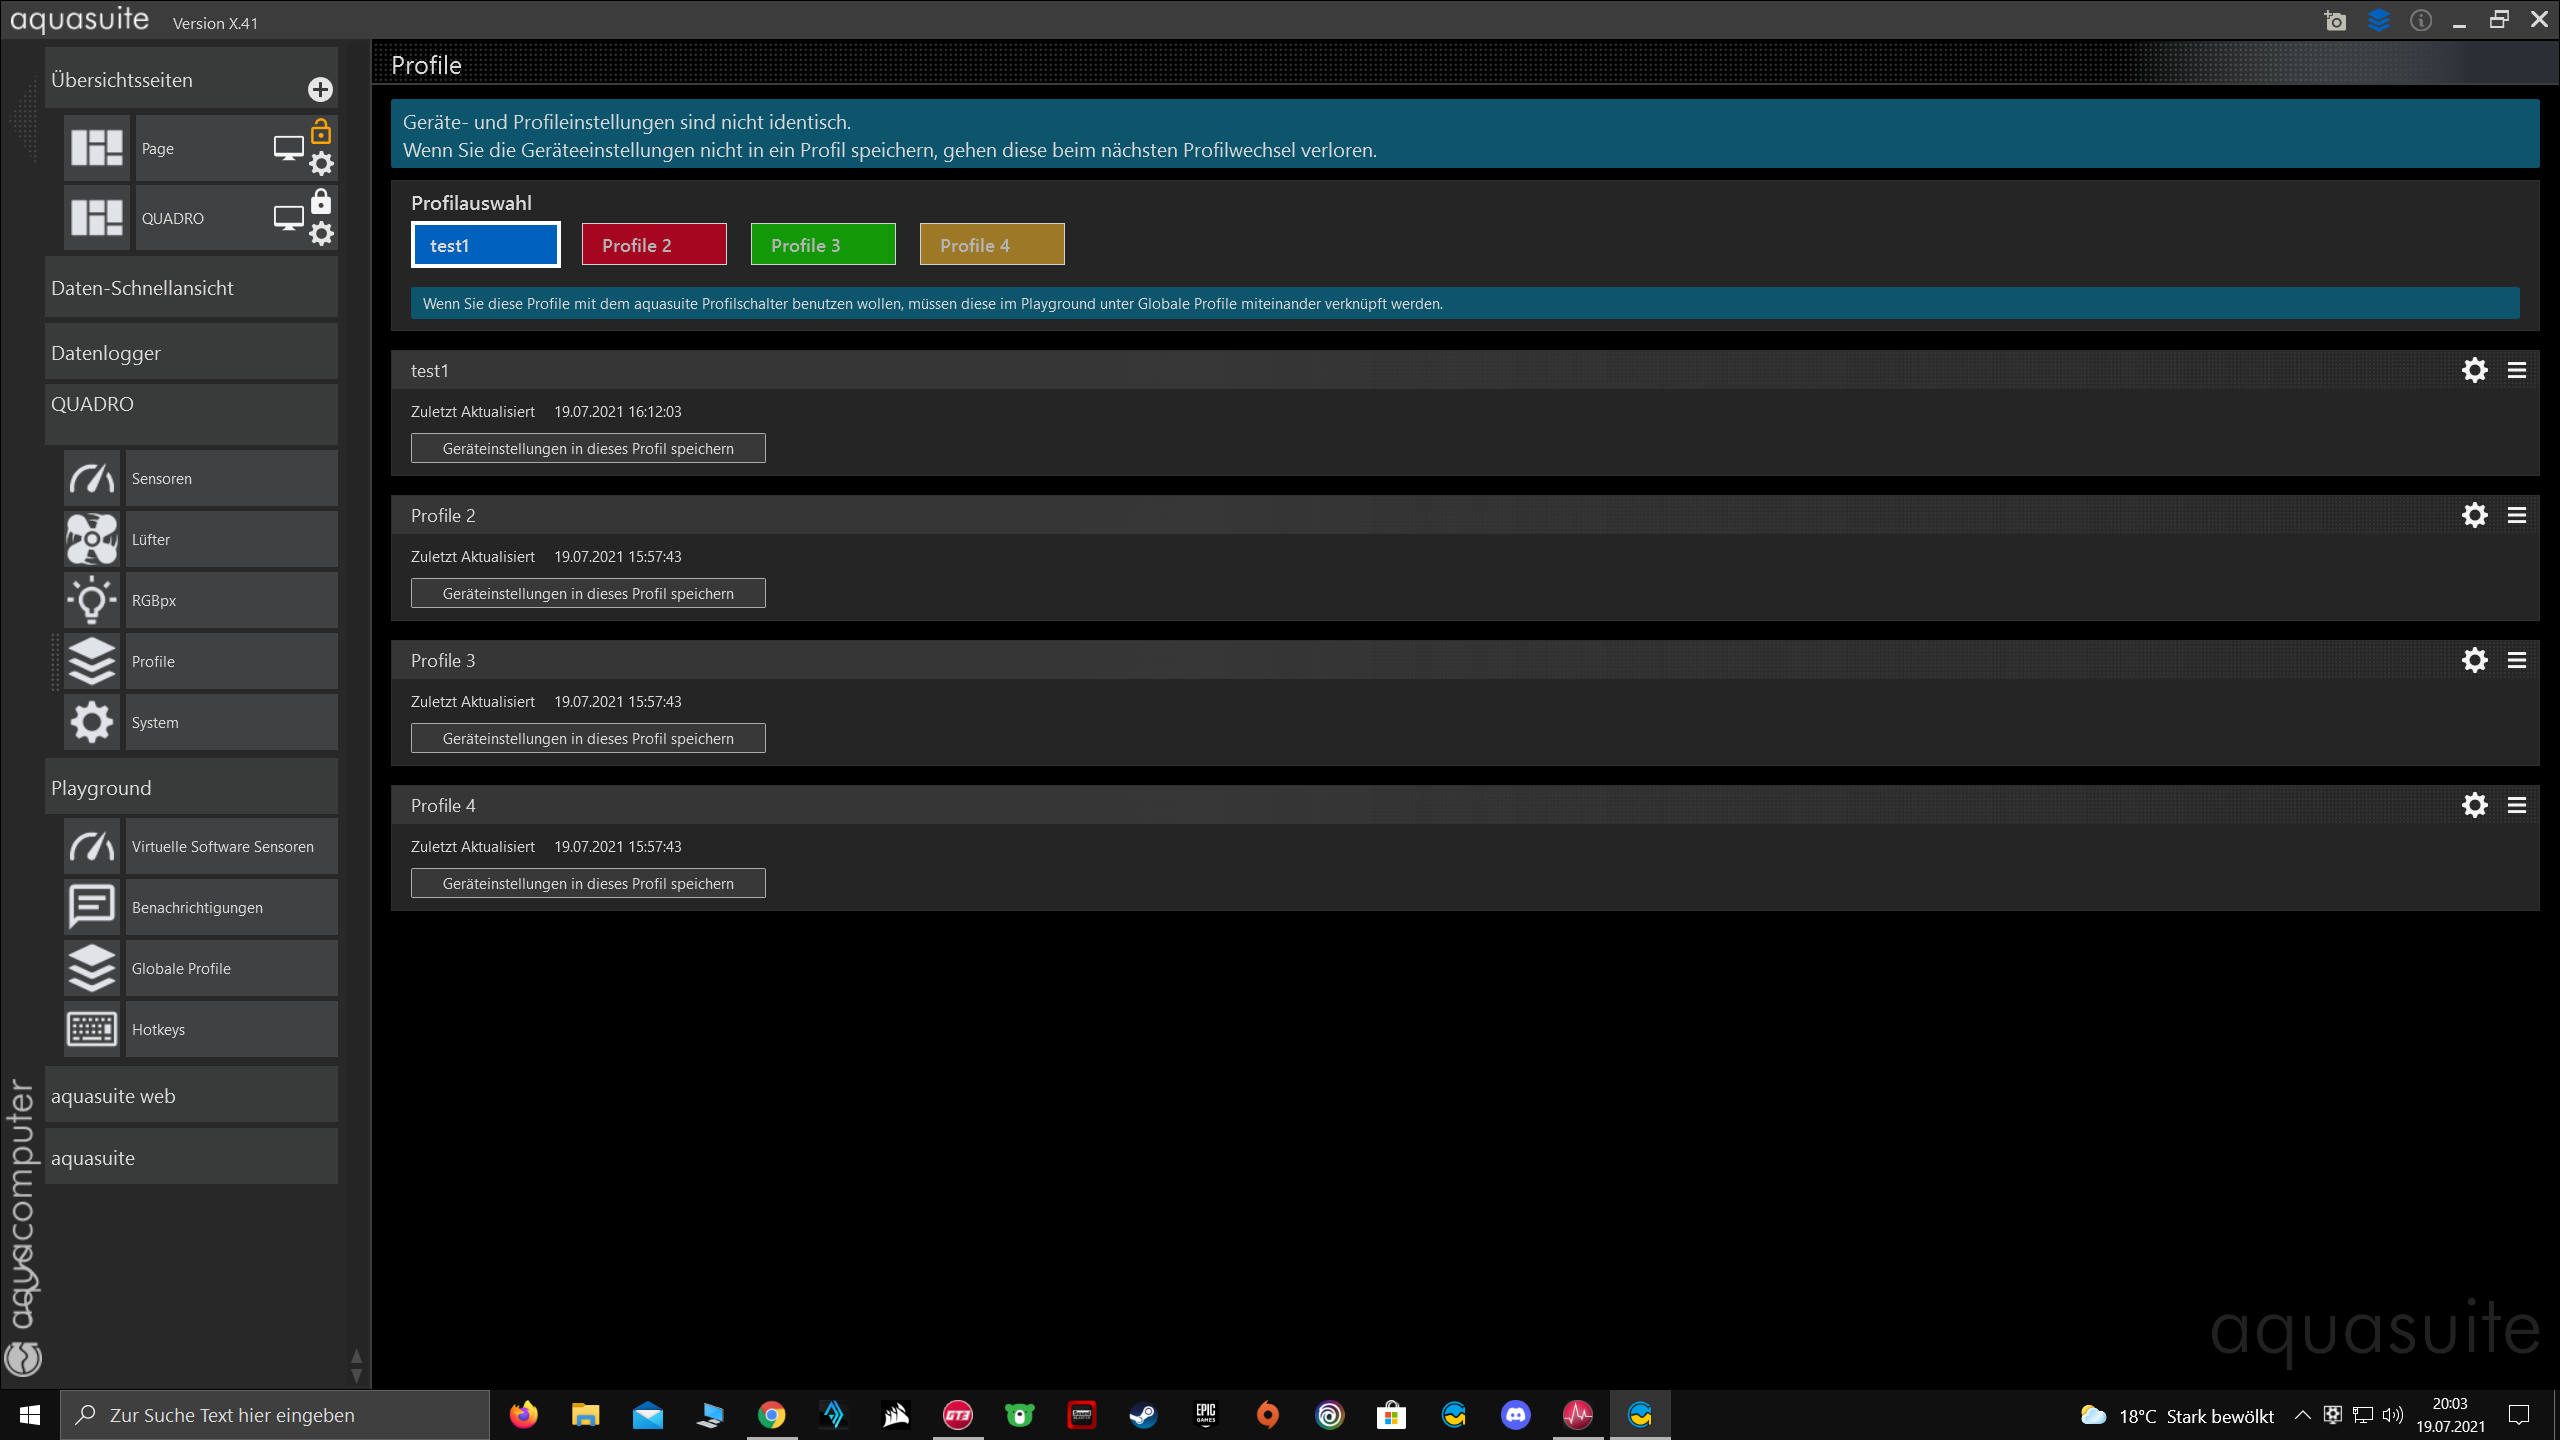Open the RGBpx lightbulb icon

(x=92, y=601)
